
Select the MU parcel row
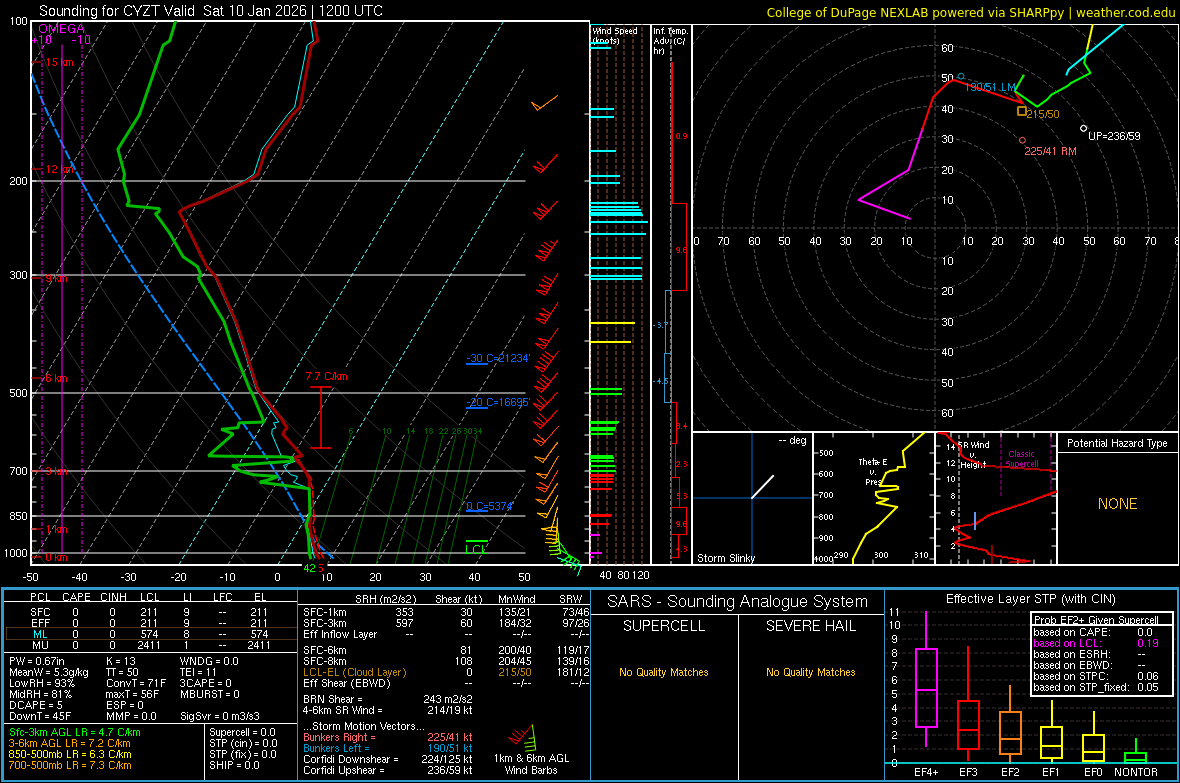[x=149, y=645]
